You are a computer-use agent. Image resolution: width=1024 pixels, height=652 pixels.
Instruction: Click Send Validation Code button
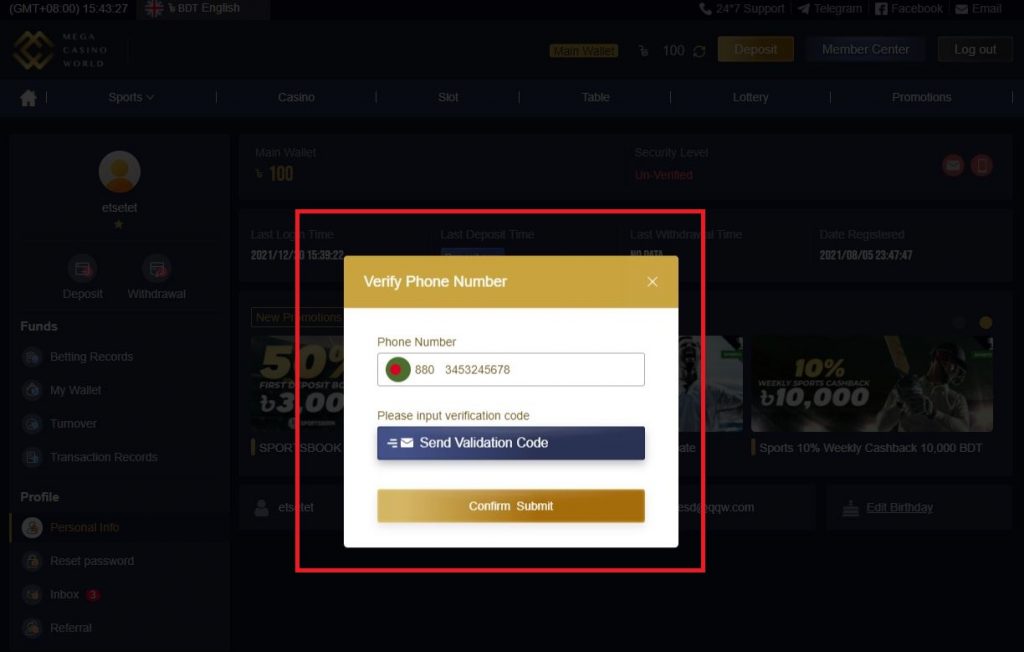coord(511,443)
